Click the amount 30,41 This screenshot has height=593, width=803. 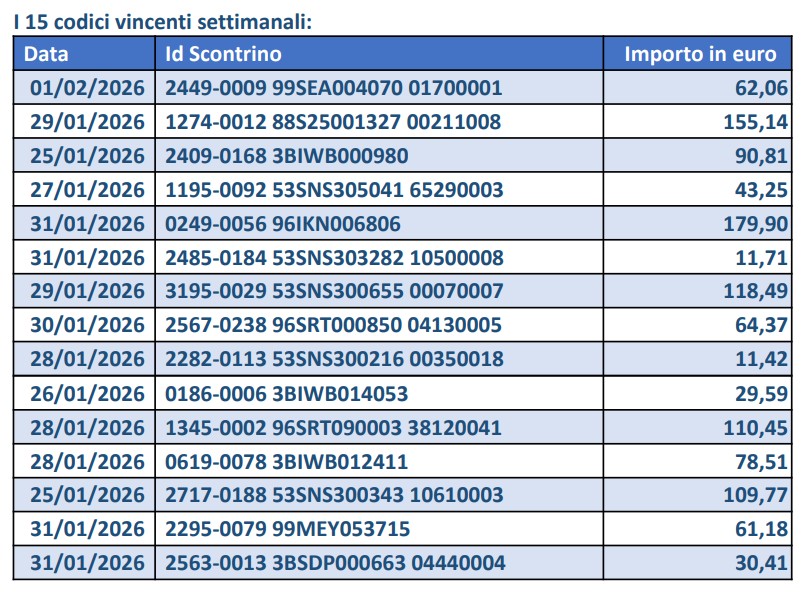point(762,563)
